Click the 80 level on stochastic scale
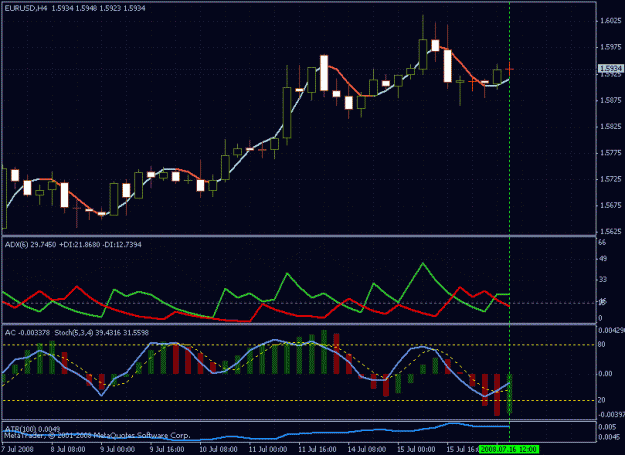Viewport: 625px width, 455px height. point(602,344)
